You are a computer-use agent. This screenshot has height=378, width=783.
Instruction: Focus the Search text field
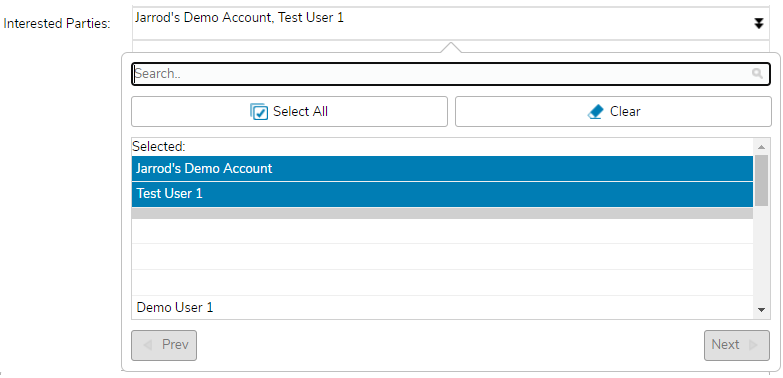451,74
